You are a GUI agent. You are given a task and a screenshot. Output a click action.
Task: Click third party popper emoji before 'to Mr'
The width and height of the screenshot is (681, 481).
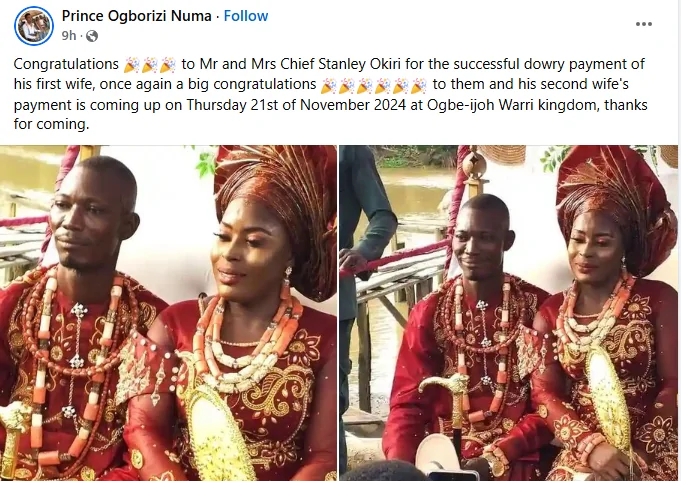(x=168, y=65)
